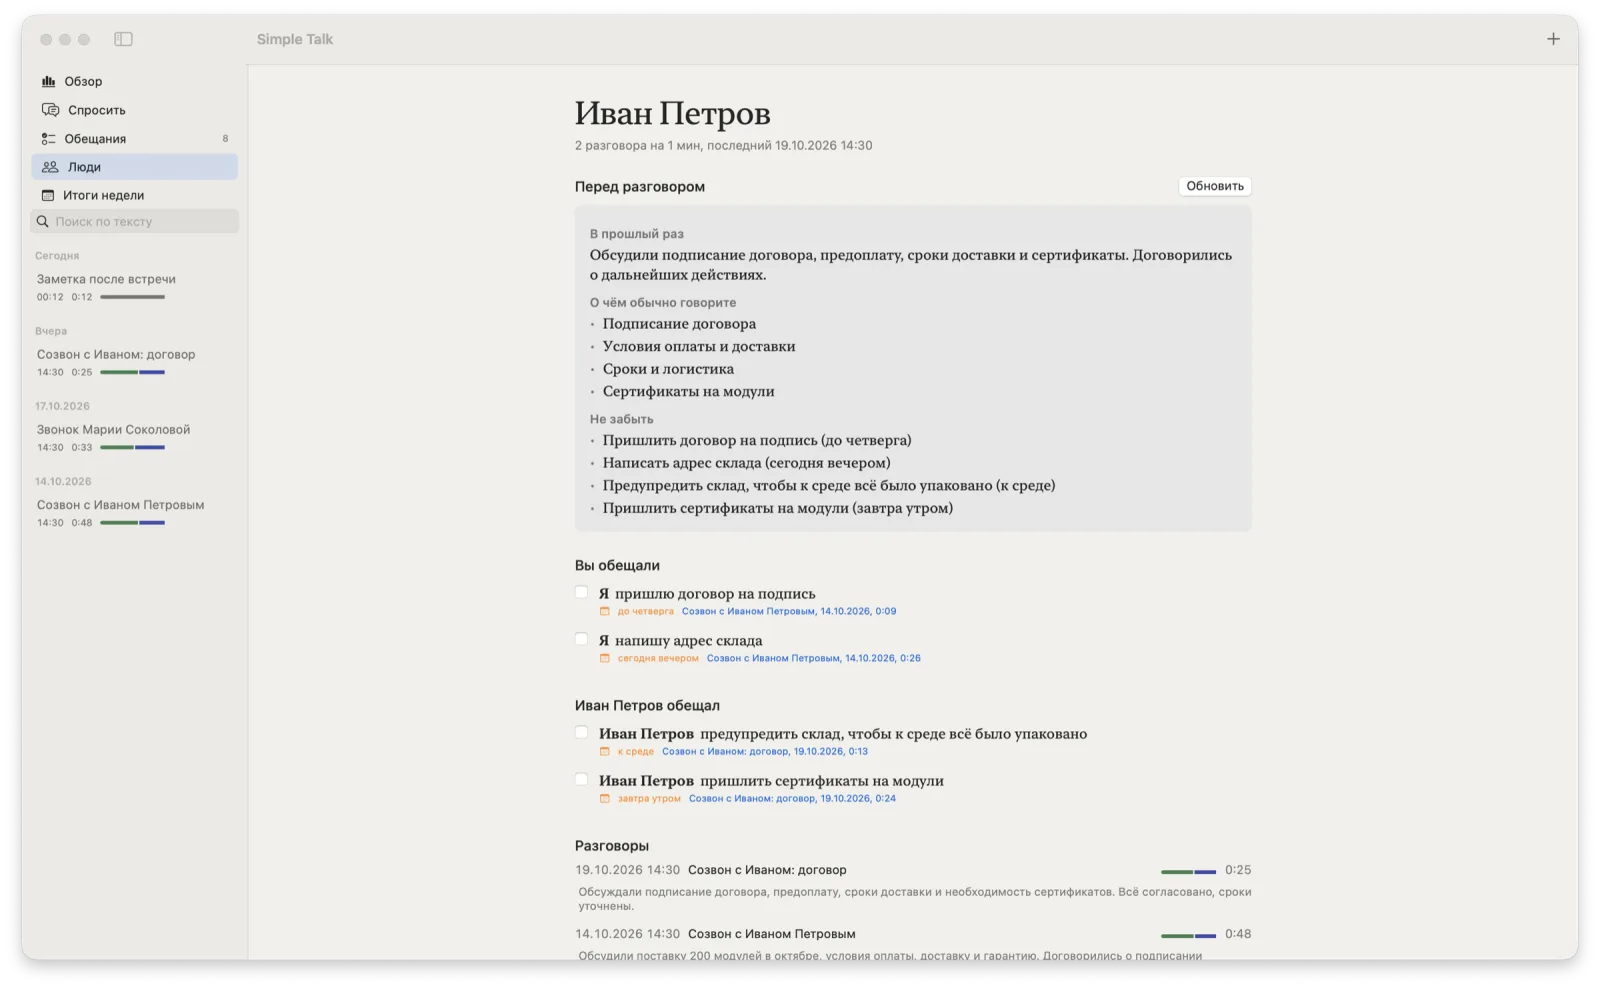Open 'Созвон с Иваном: договор' in sidebar
The height and width of the screenshot is (988, 1600).
coord(135,362)
